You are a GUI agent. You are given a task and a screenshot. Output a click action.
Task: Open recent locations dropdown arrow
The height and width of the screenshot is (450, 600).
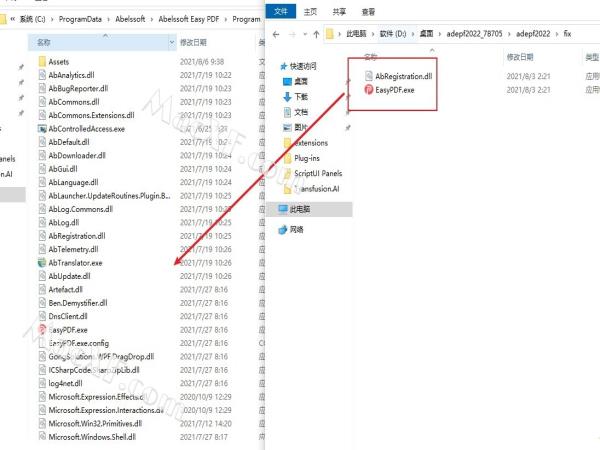pyautogui.click(x=305, y=34)
